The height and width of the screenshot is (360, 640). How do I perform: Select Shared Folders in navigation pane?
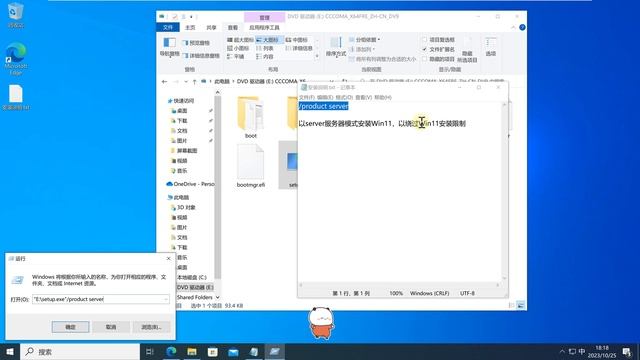point(195,297)
